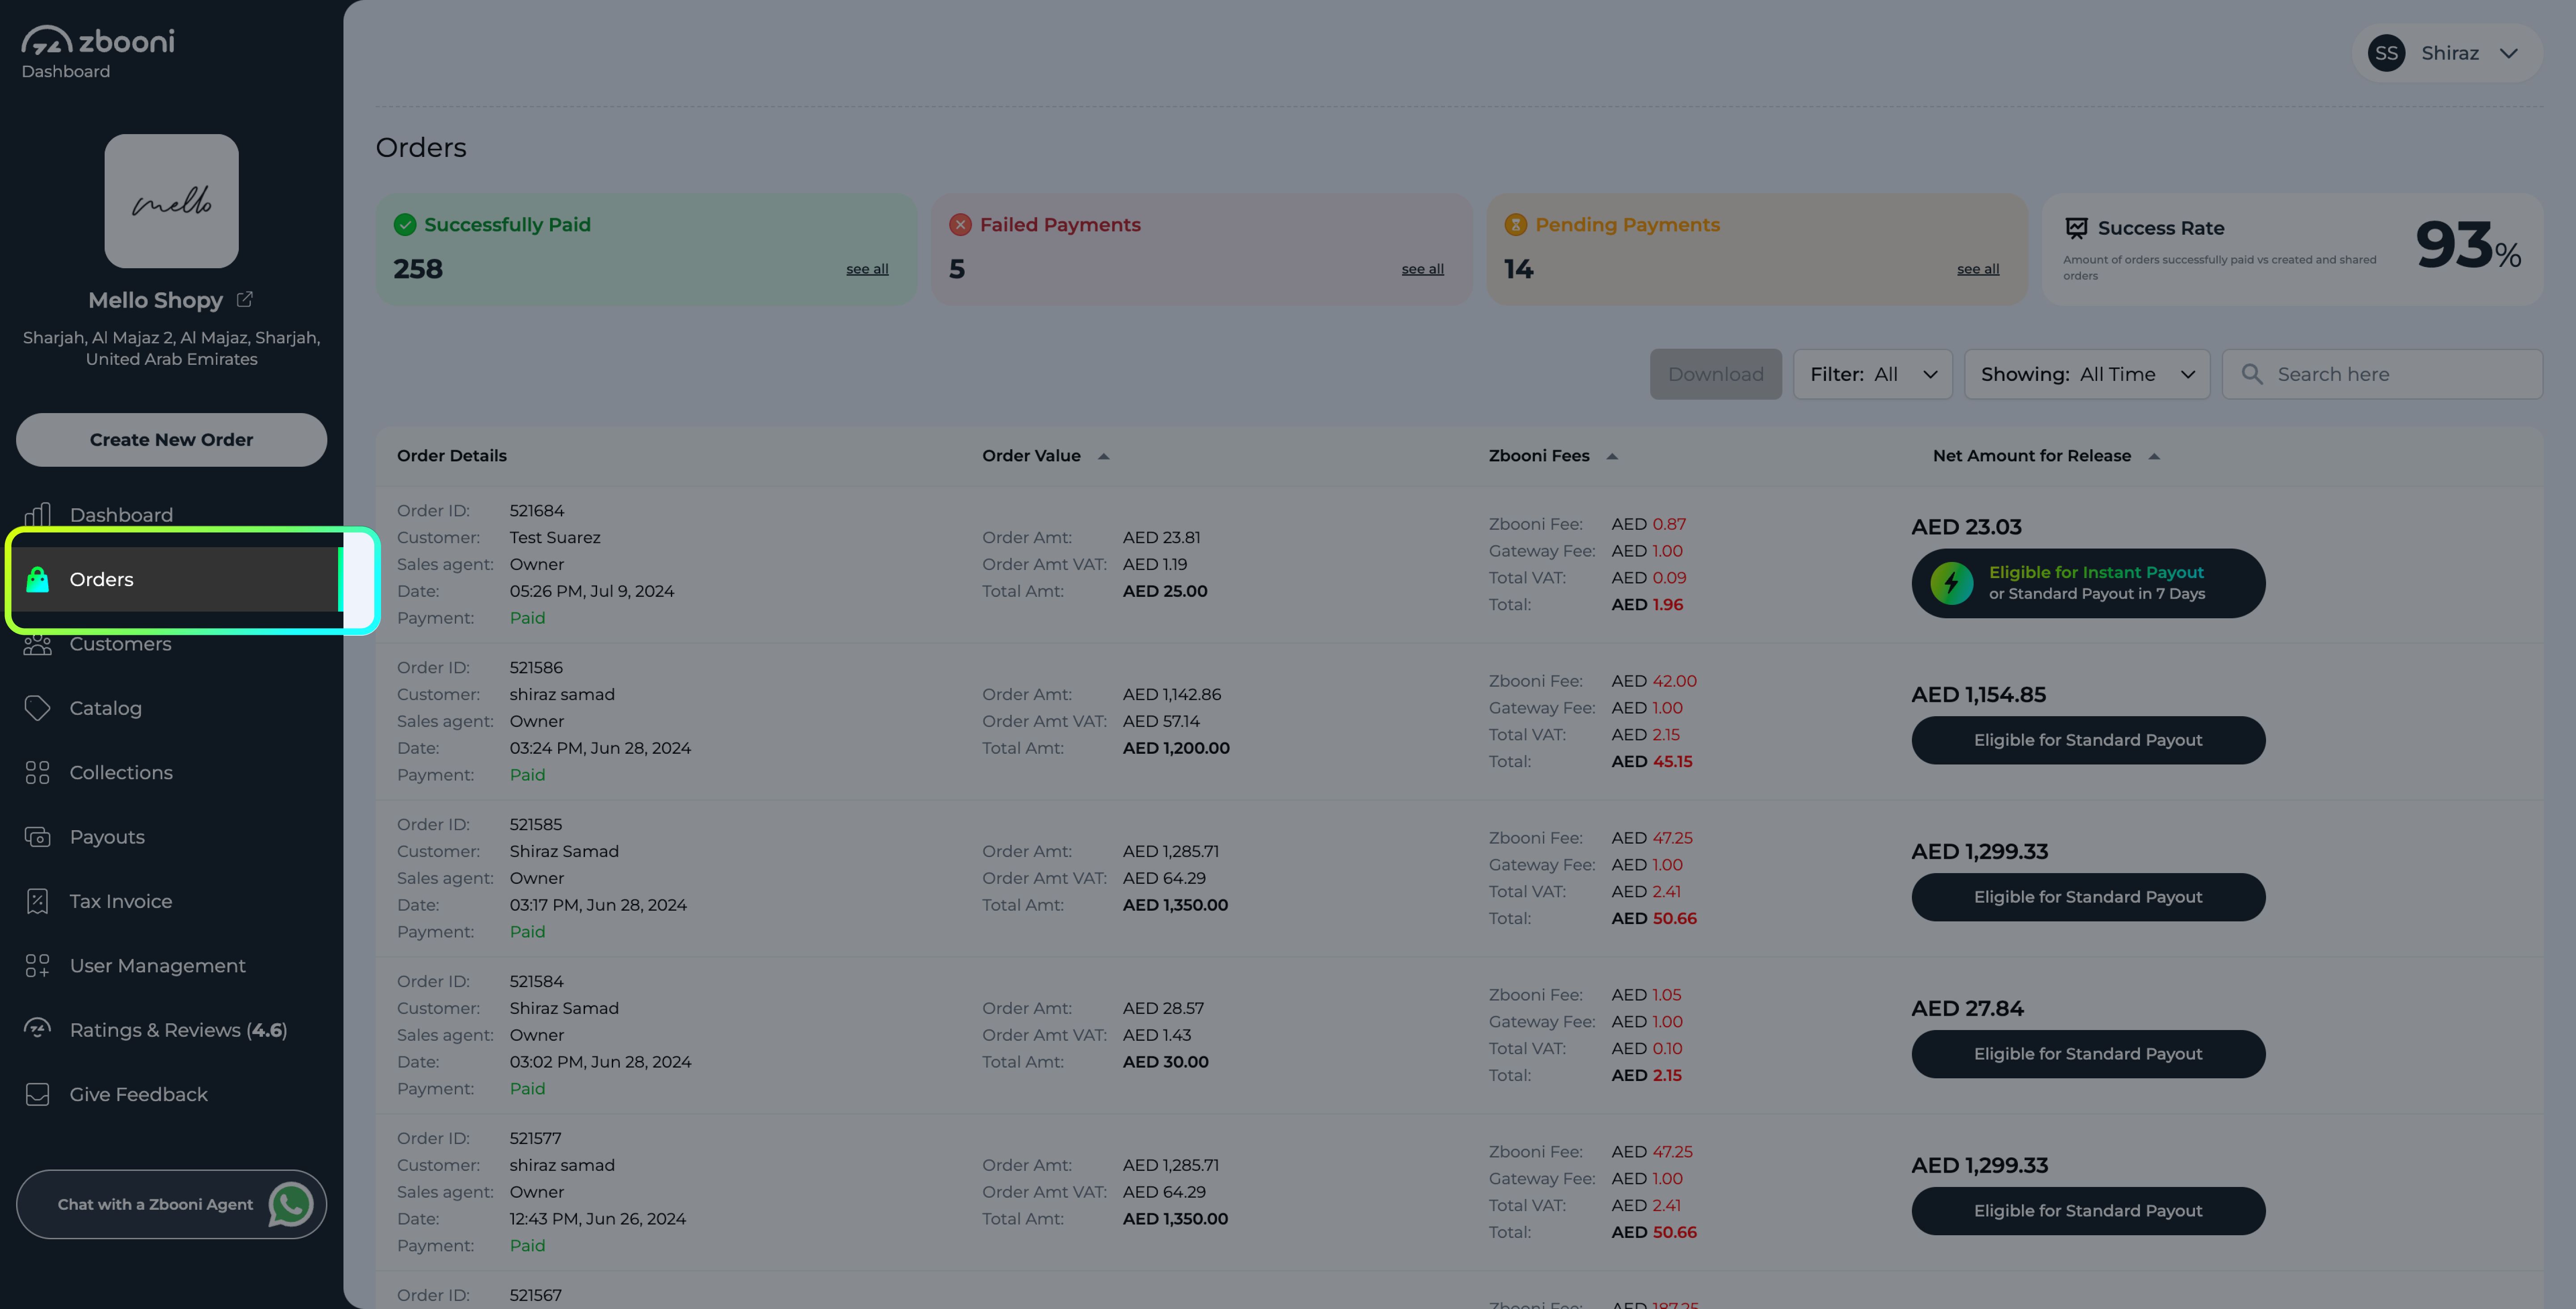
Task: Click the green Successfully Paid checkmark icon
Action: coord(405,224)
